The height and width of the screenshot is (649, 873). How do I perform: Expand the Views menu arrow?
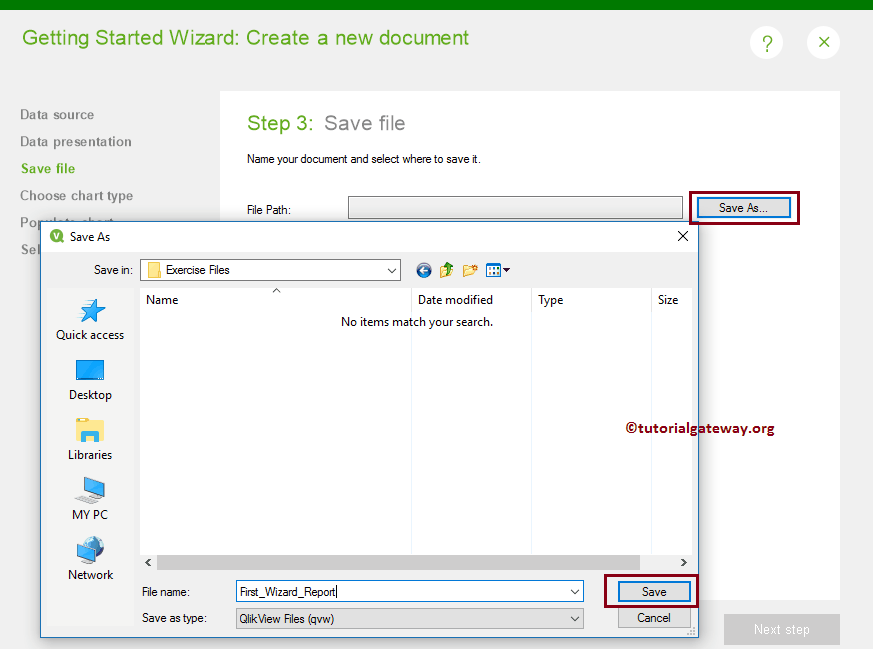tap(506, 270)
